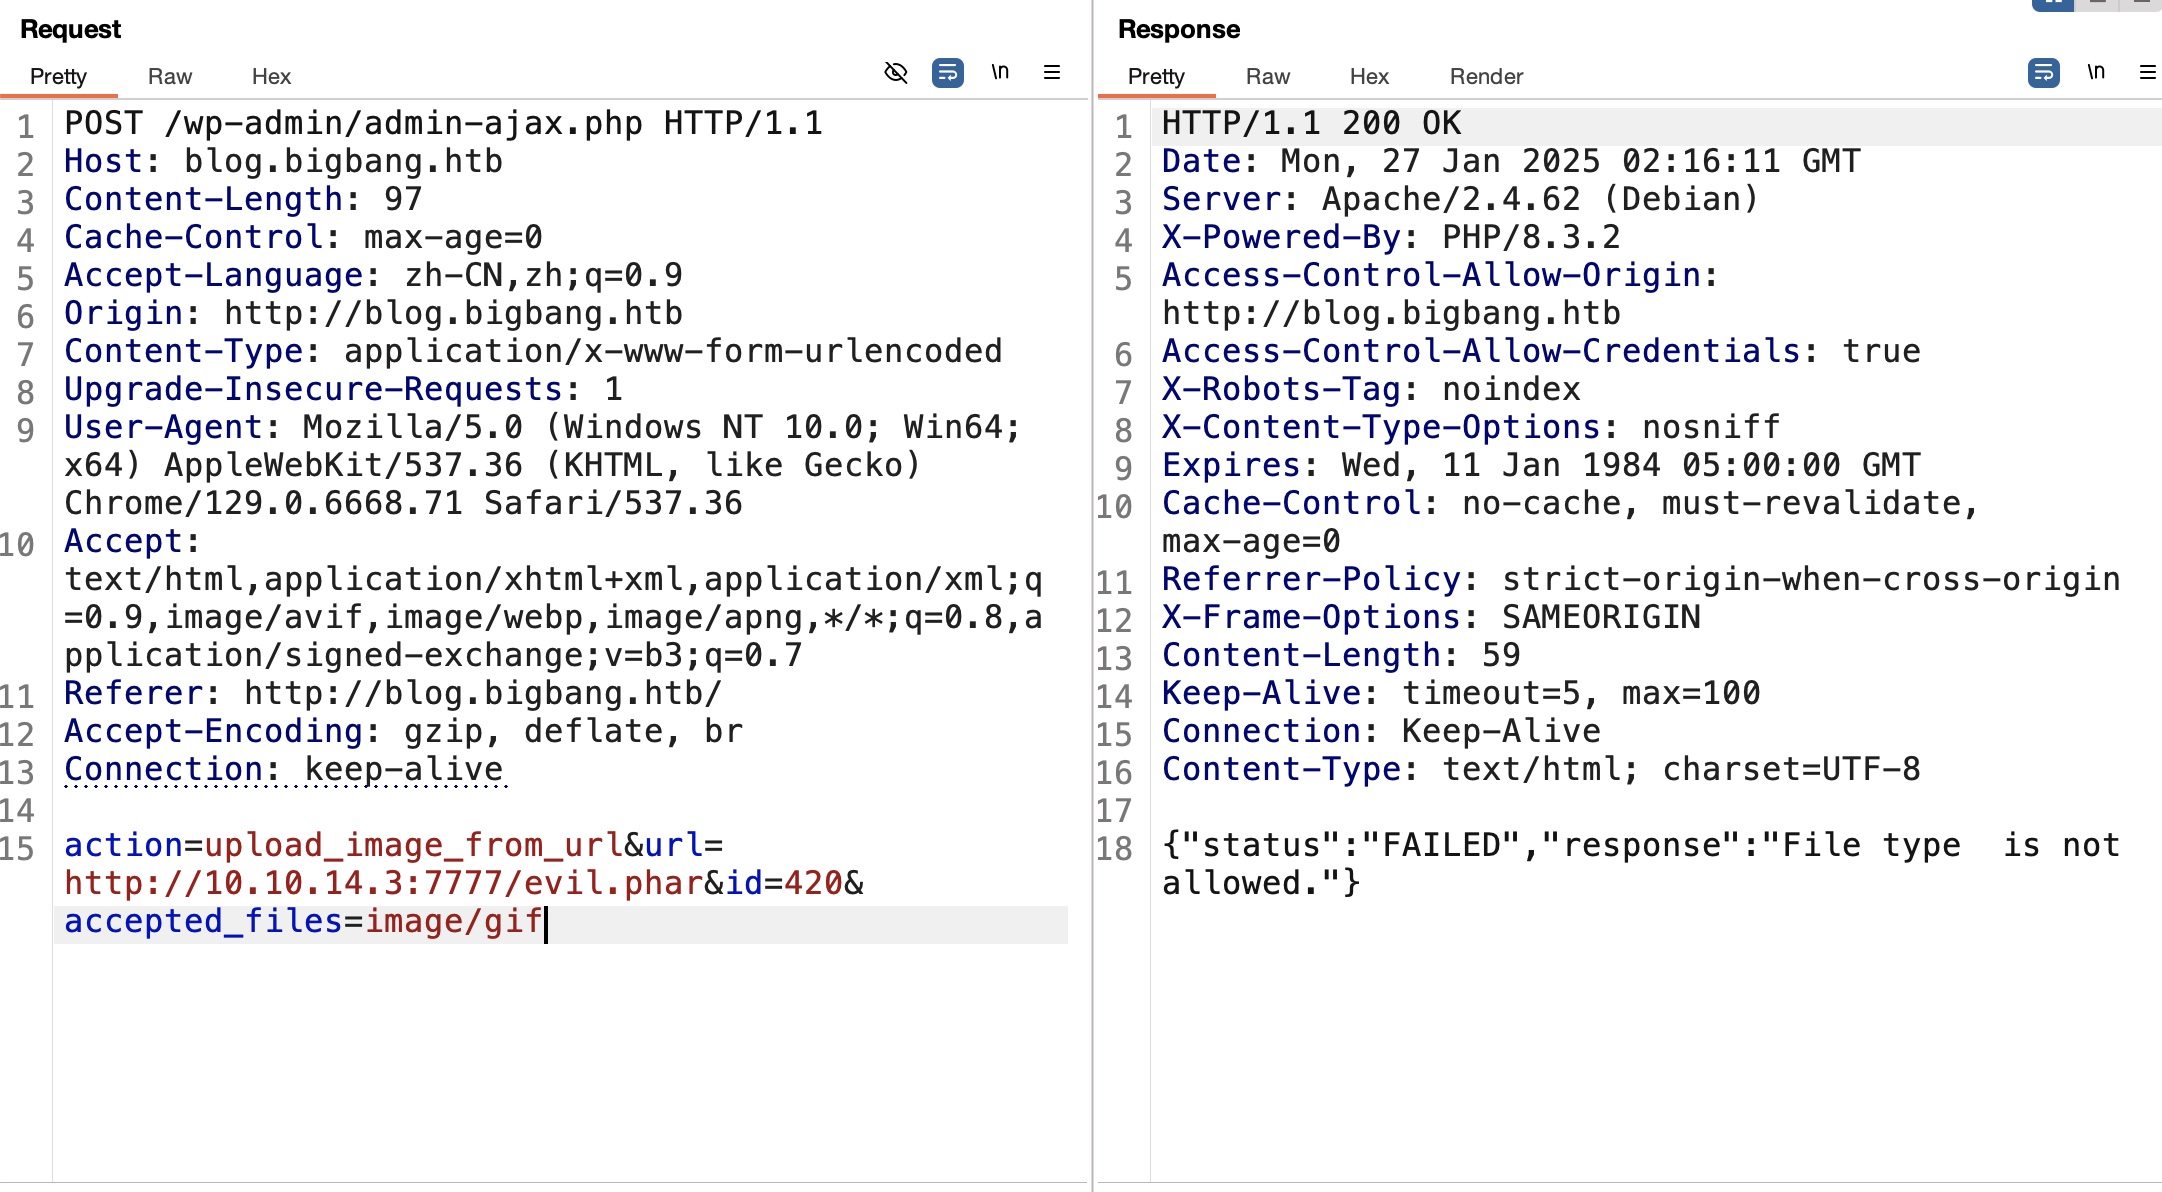Open the Request pane hamburger options menu
Screen dimensions: 2162x1192
coord(1052,72)
